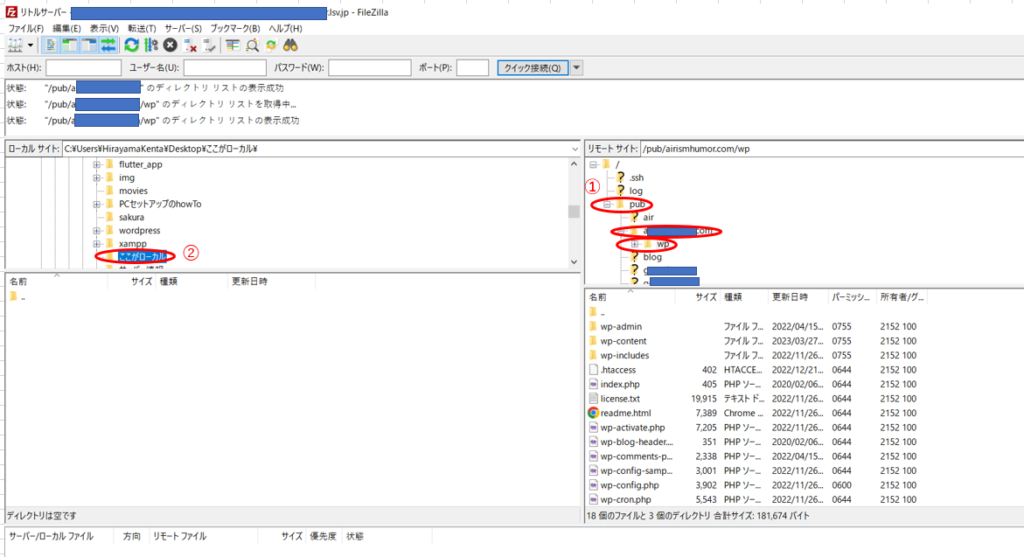Select wp-cron.php in remote list

(626, 500)
